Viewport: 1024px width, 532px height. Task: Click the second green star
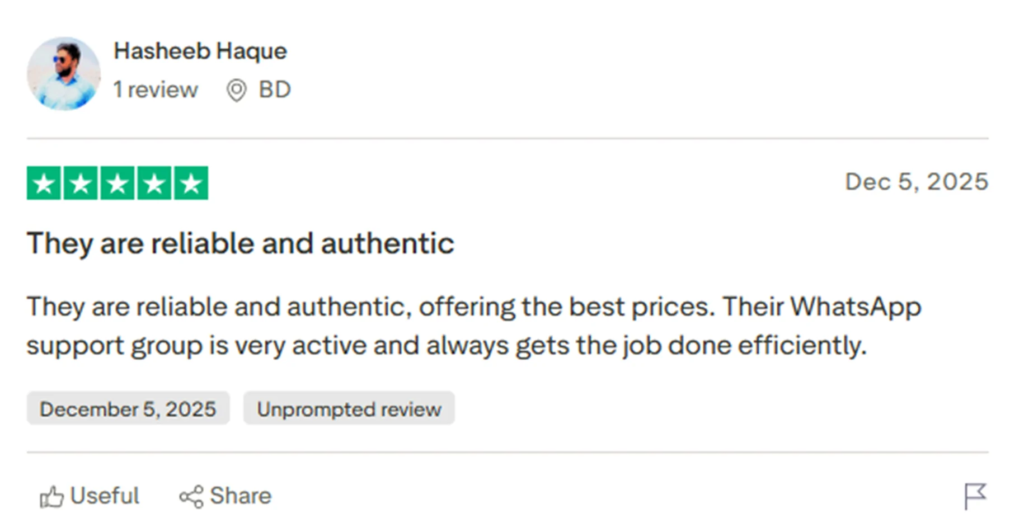(x=80, y=183)
